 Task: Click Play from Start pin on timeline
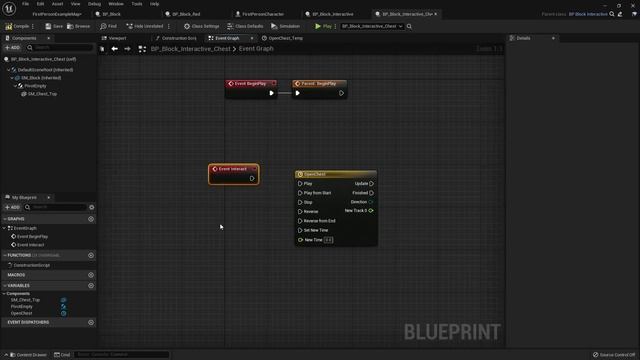tap(300, 193)
